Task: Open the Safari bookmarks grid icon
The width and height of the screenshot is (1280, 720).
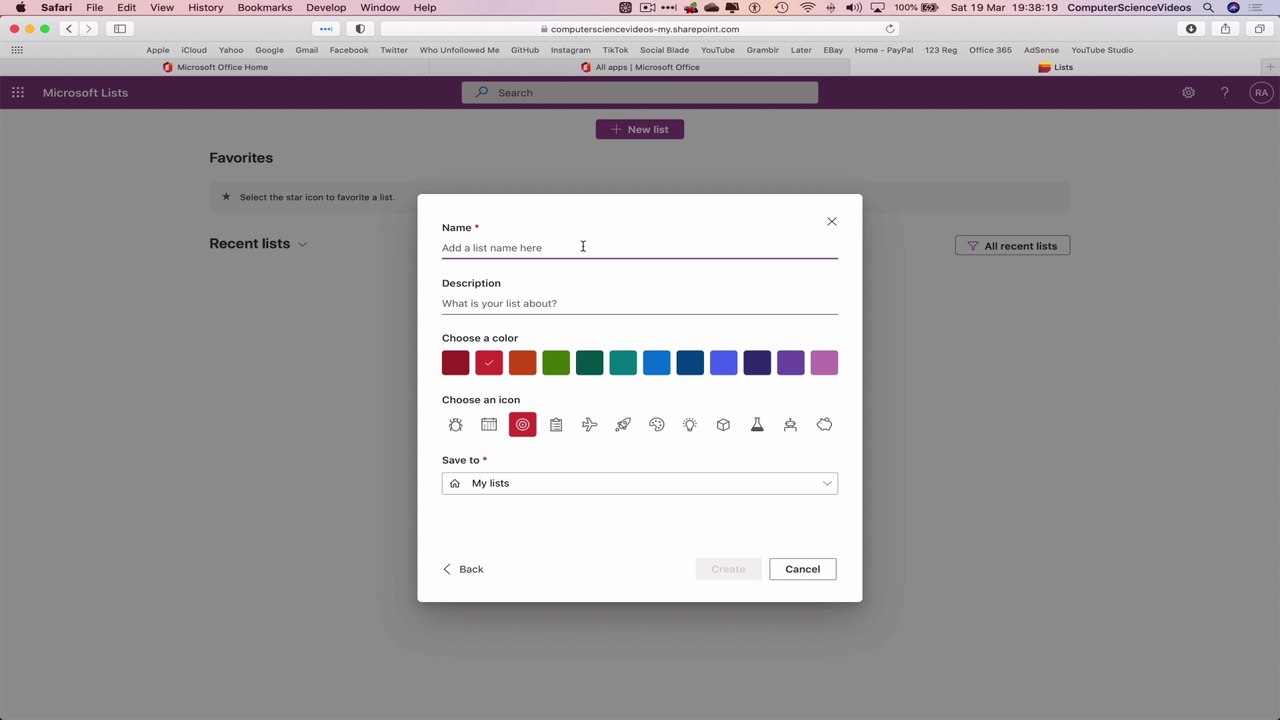Action: pyautogui.click(x=17, y=50)
